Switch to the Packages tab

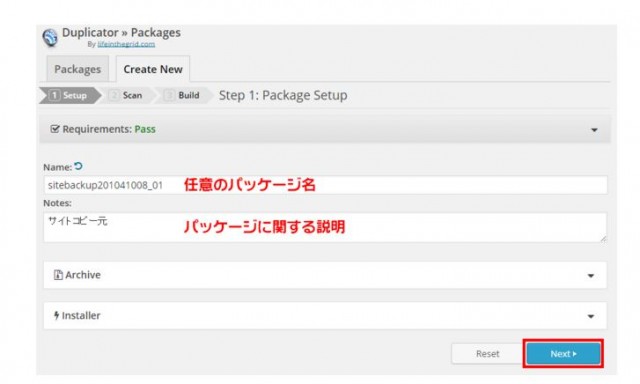pos(78,69)
